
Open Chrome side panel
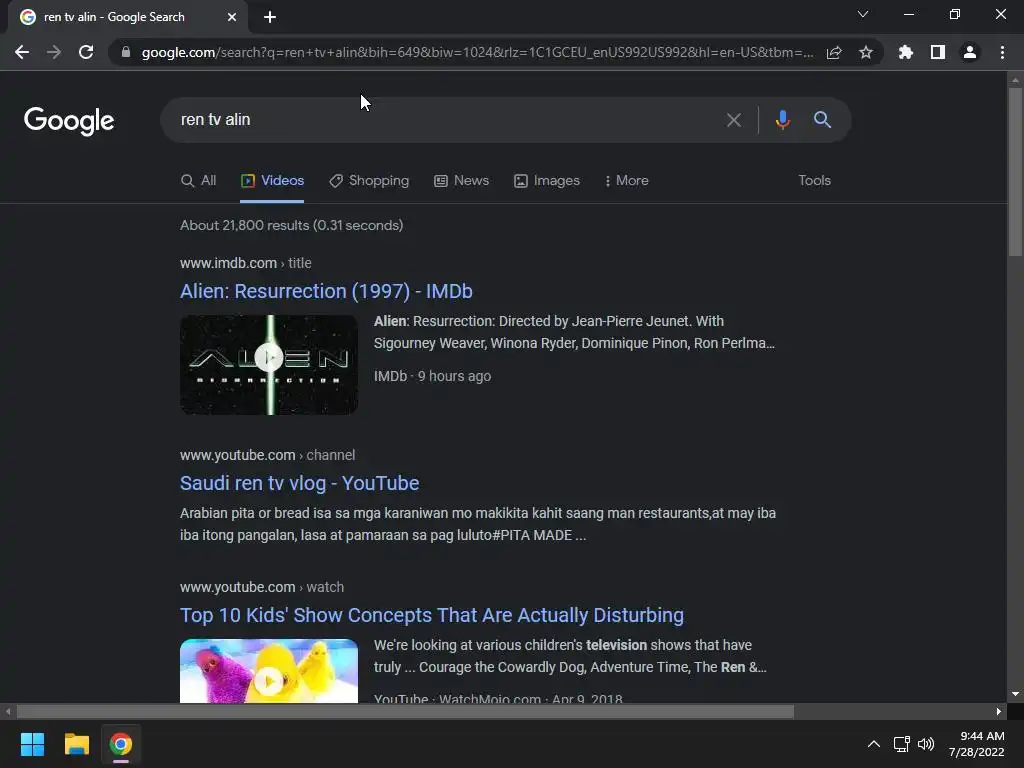(938, 52)
